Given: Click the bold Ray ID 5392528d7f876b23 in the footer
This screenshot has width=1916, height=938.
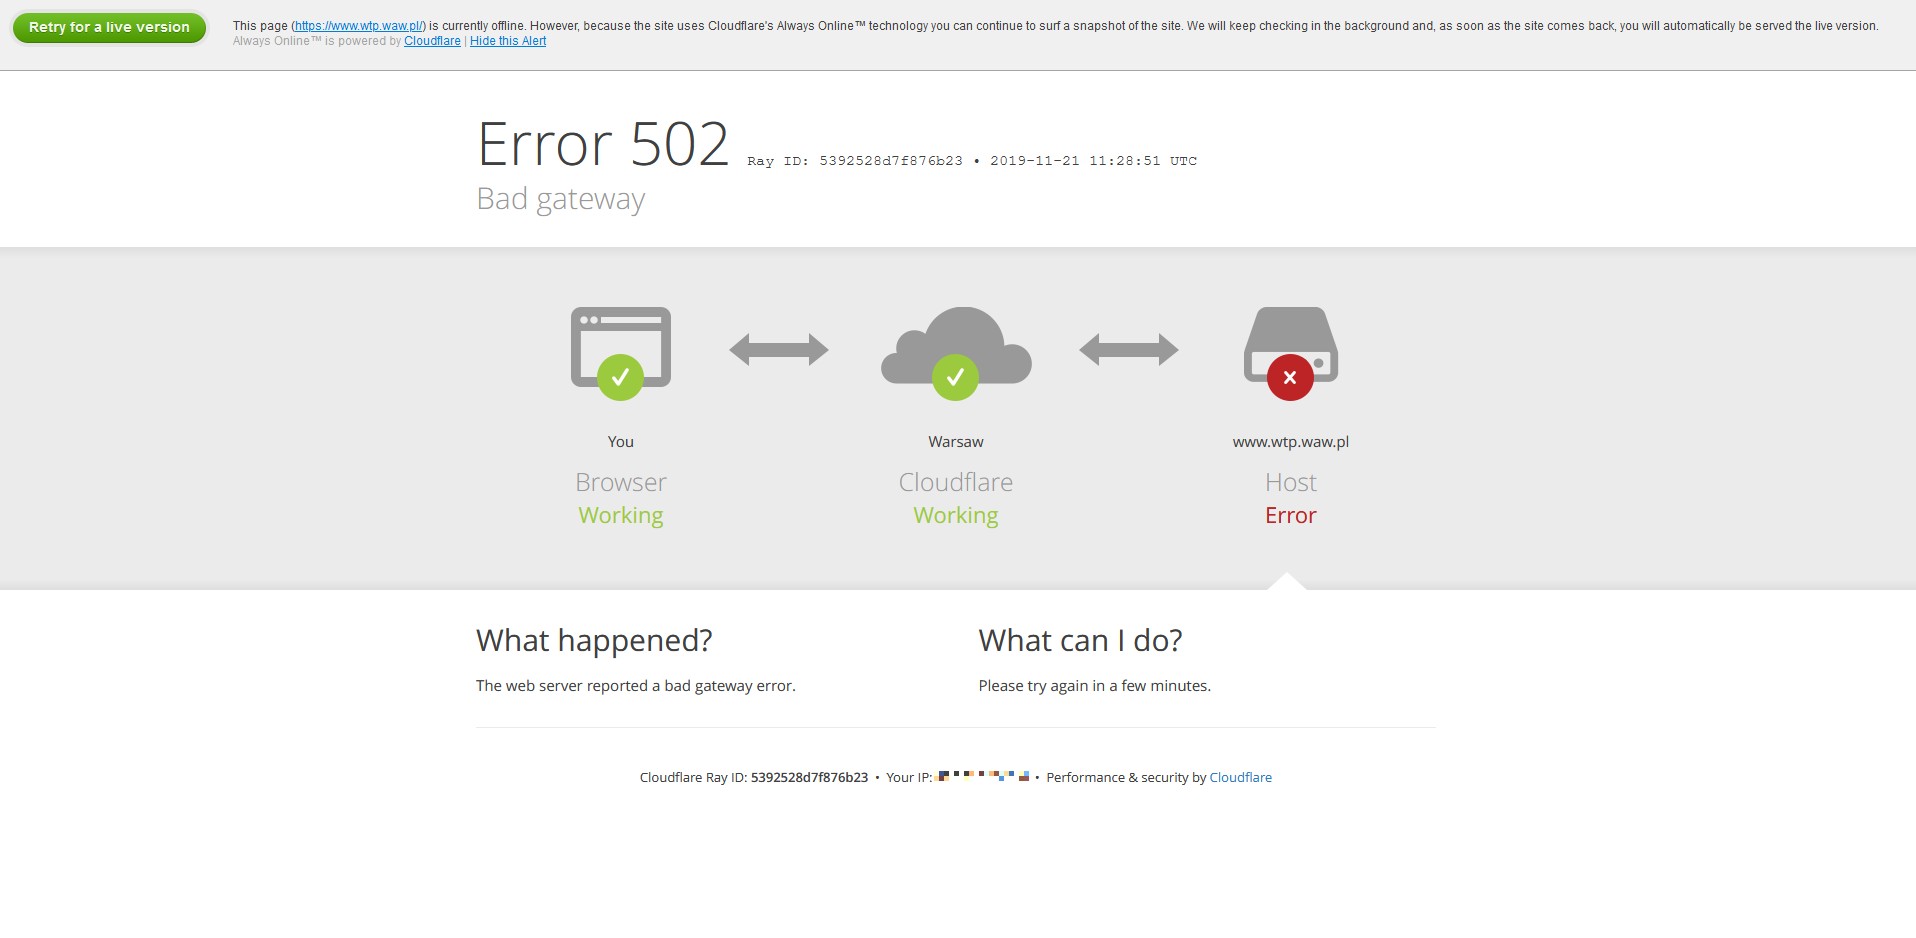Looking at the screenshot, I should pos(809,777).
